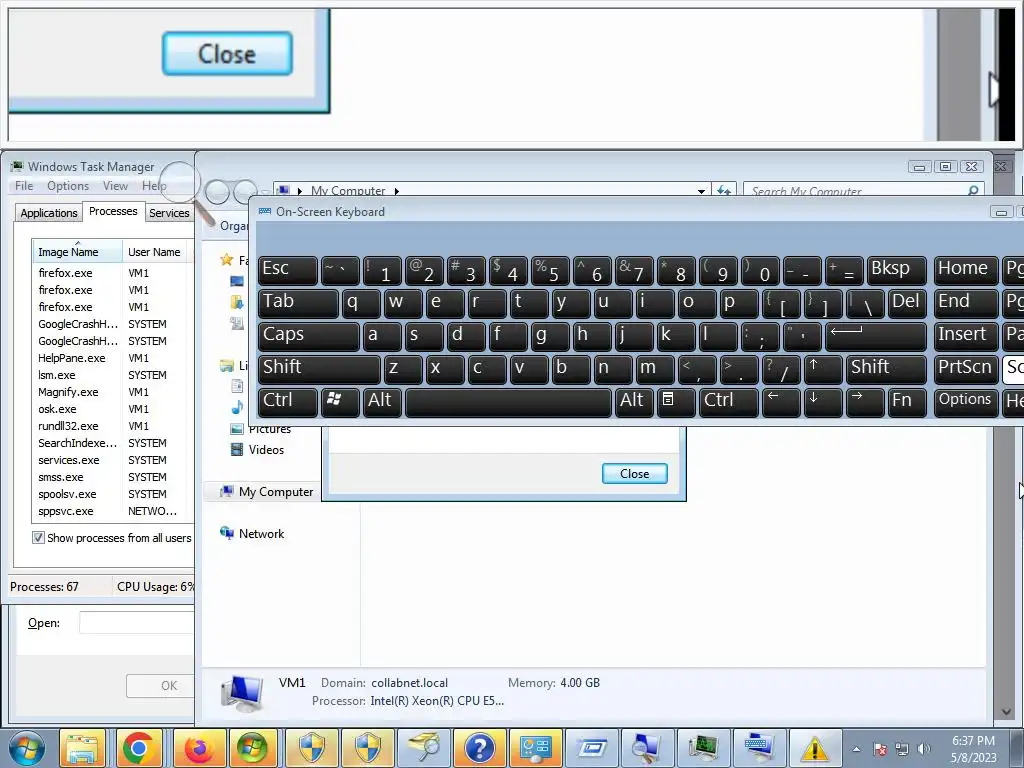Click the Del key on keyboard
Screen dimensions: 1024x768
[906, 302]
